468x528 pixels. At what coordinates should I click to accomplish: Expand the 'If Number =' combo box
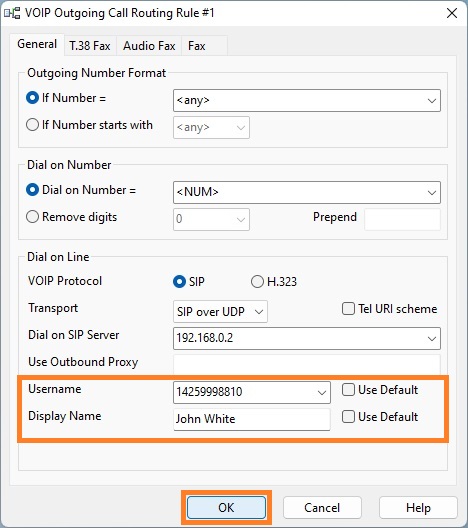432,101
